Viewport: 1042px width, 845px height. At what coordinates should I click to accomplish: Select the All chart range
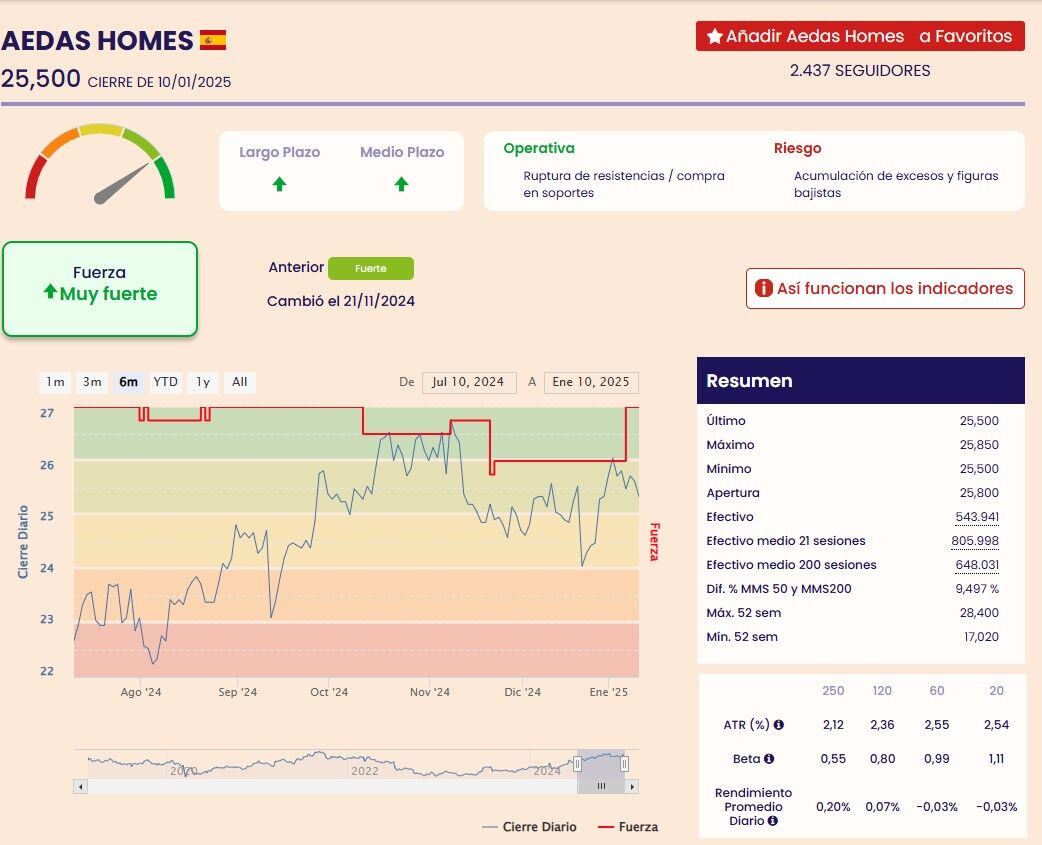(239, 382)
